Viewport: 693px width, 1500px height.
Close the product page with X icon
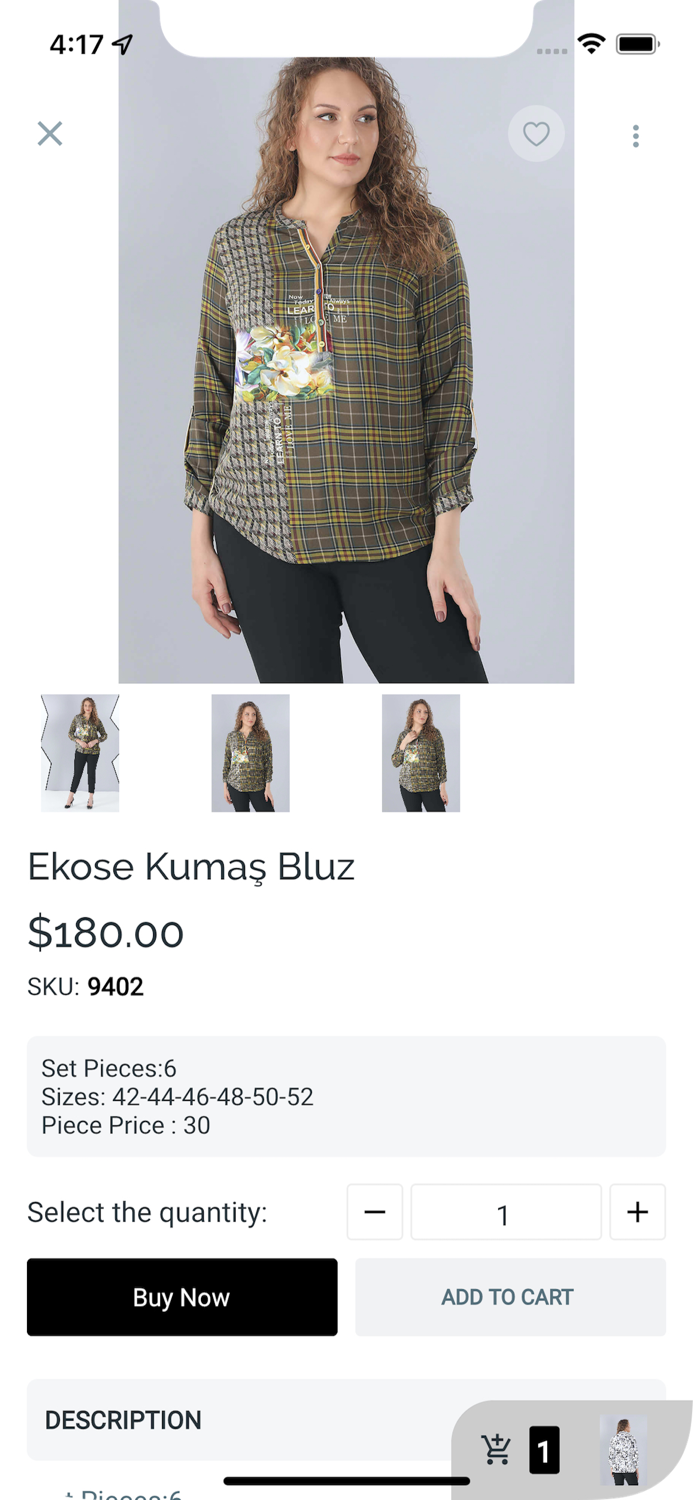coord(50,133)
